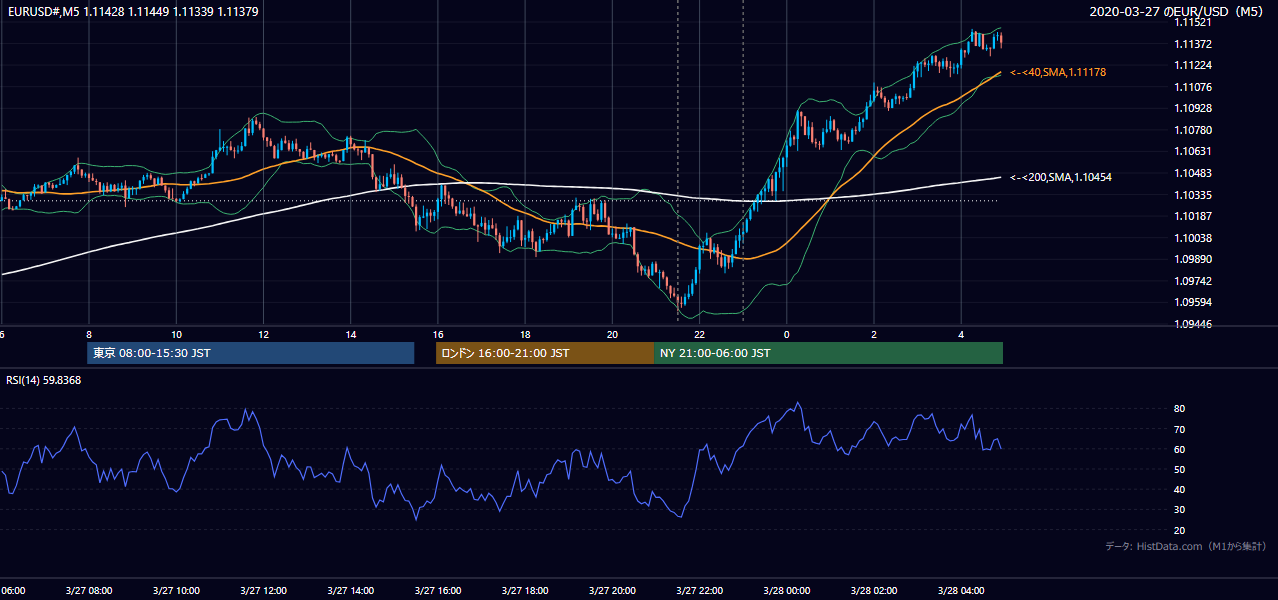
Task: Click price axis value 1.10928
Action: [x=1192, y=108]
